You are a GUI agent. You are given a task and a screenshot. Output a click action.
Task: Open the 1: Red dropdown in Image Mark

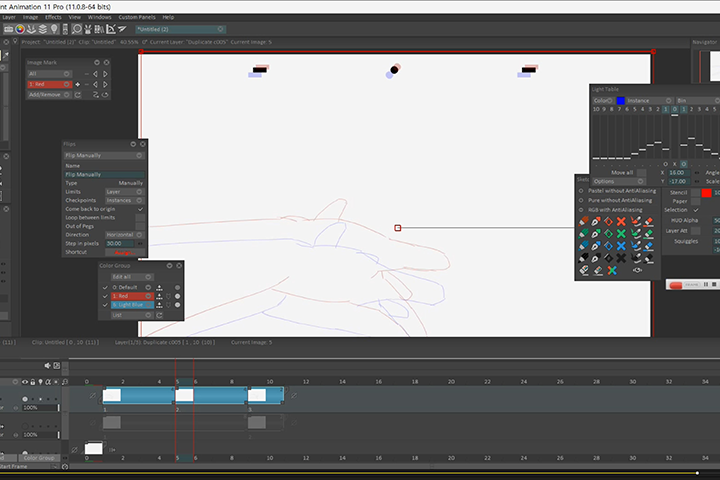49,85
